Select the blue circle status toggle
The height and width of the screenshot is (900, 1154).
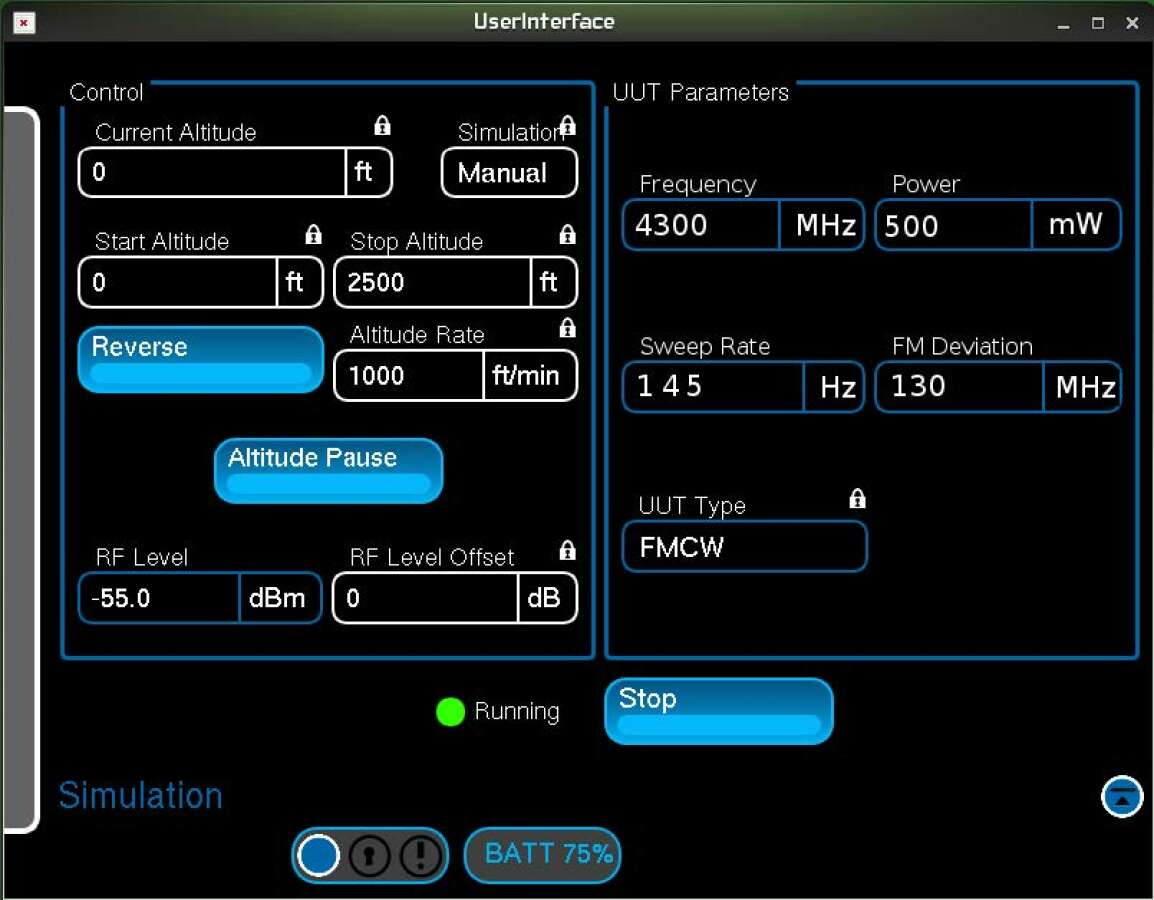click(x=318, y=855)
